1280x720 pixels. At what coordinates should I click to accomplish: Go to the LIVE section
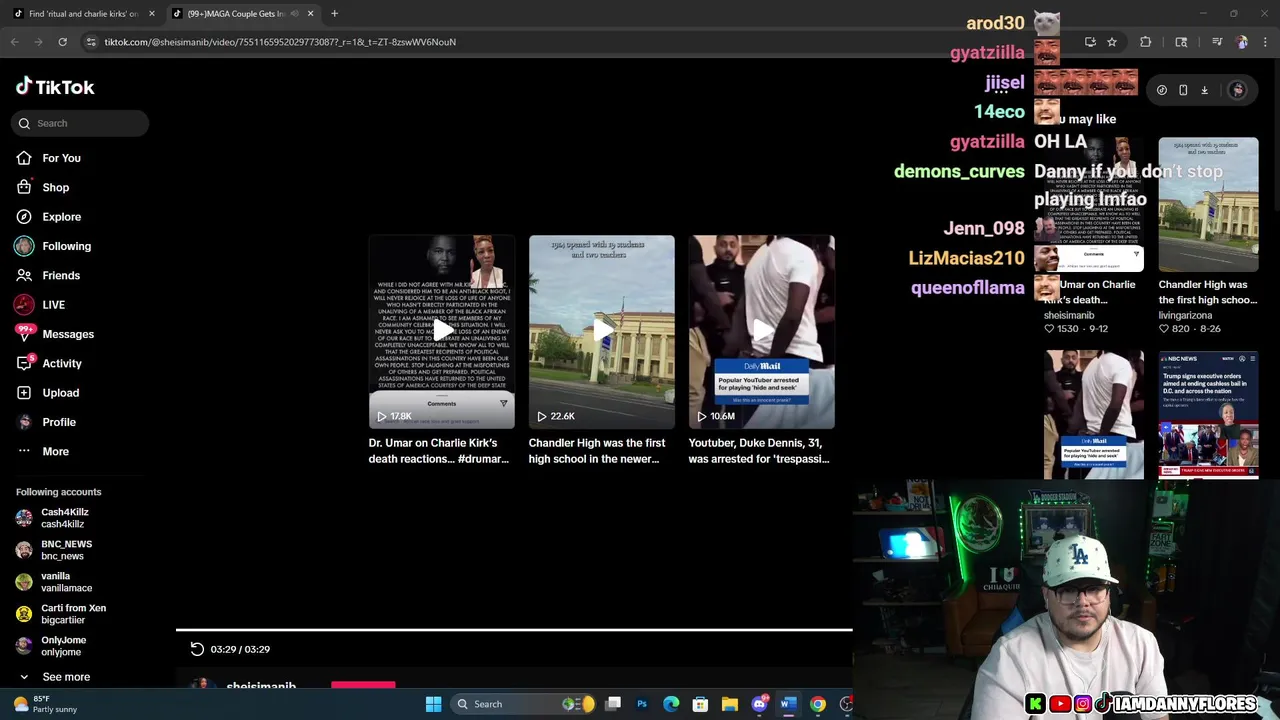[x=41, y=305]
